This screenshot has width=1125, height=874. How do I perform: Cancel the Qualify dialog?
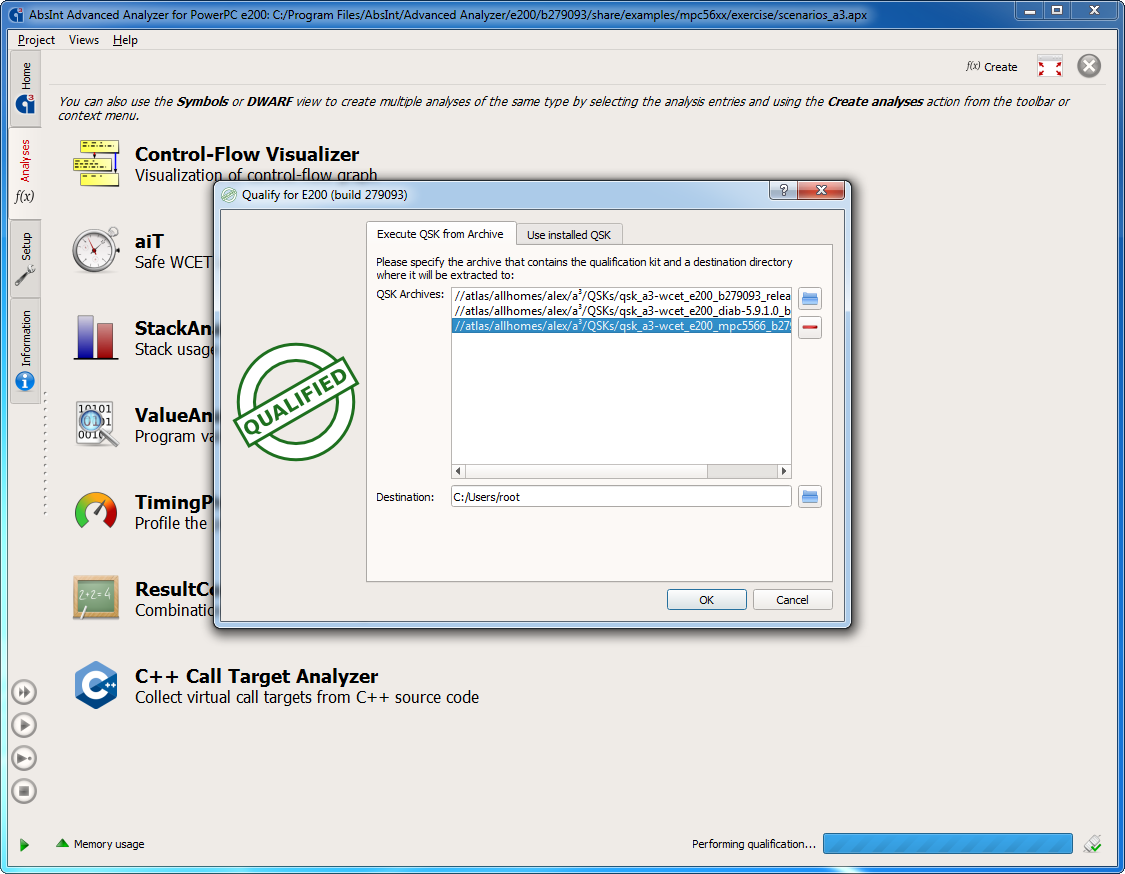792,600
